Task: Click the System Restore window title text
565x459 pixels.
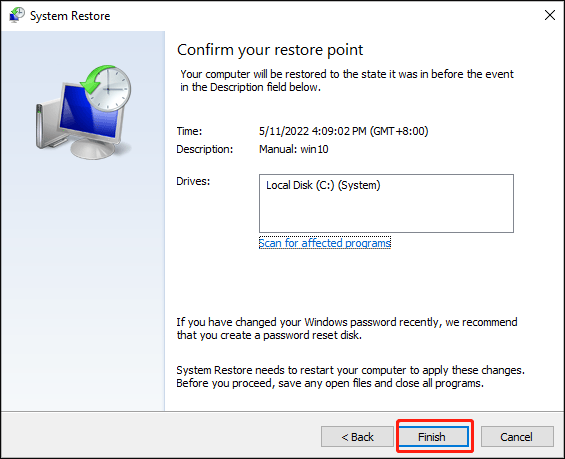Action: coord(70,16)
